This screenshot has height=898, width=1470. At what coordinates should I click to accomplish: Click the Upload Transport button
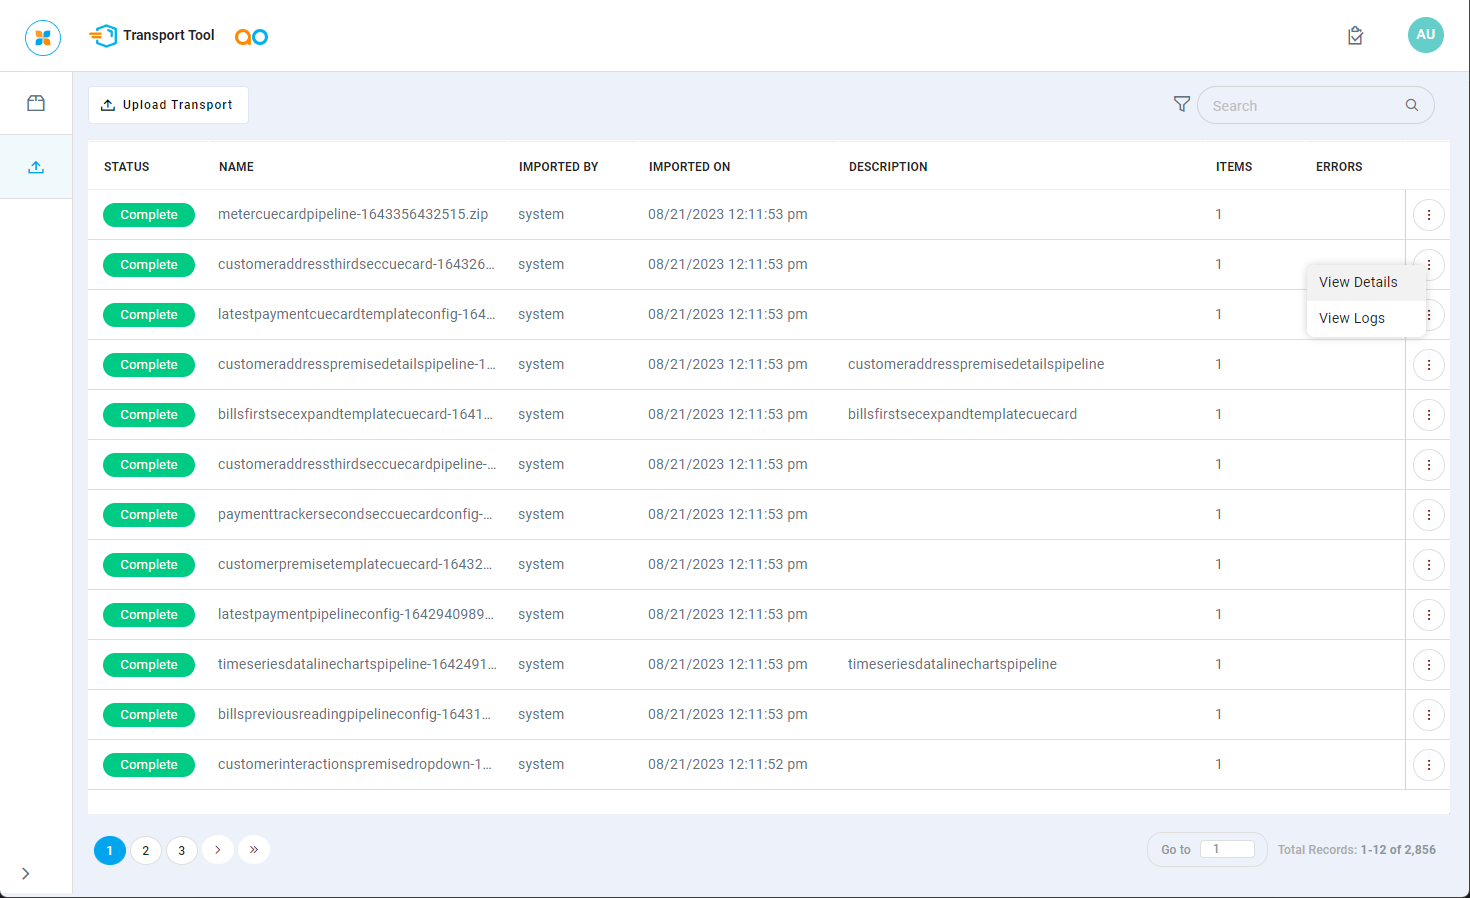[x=168, y=105]
